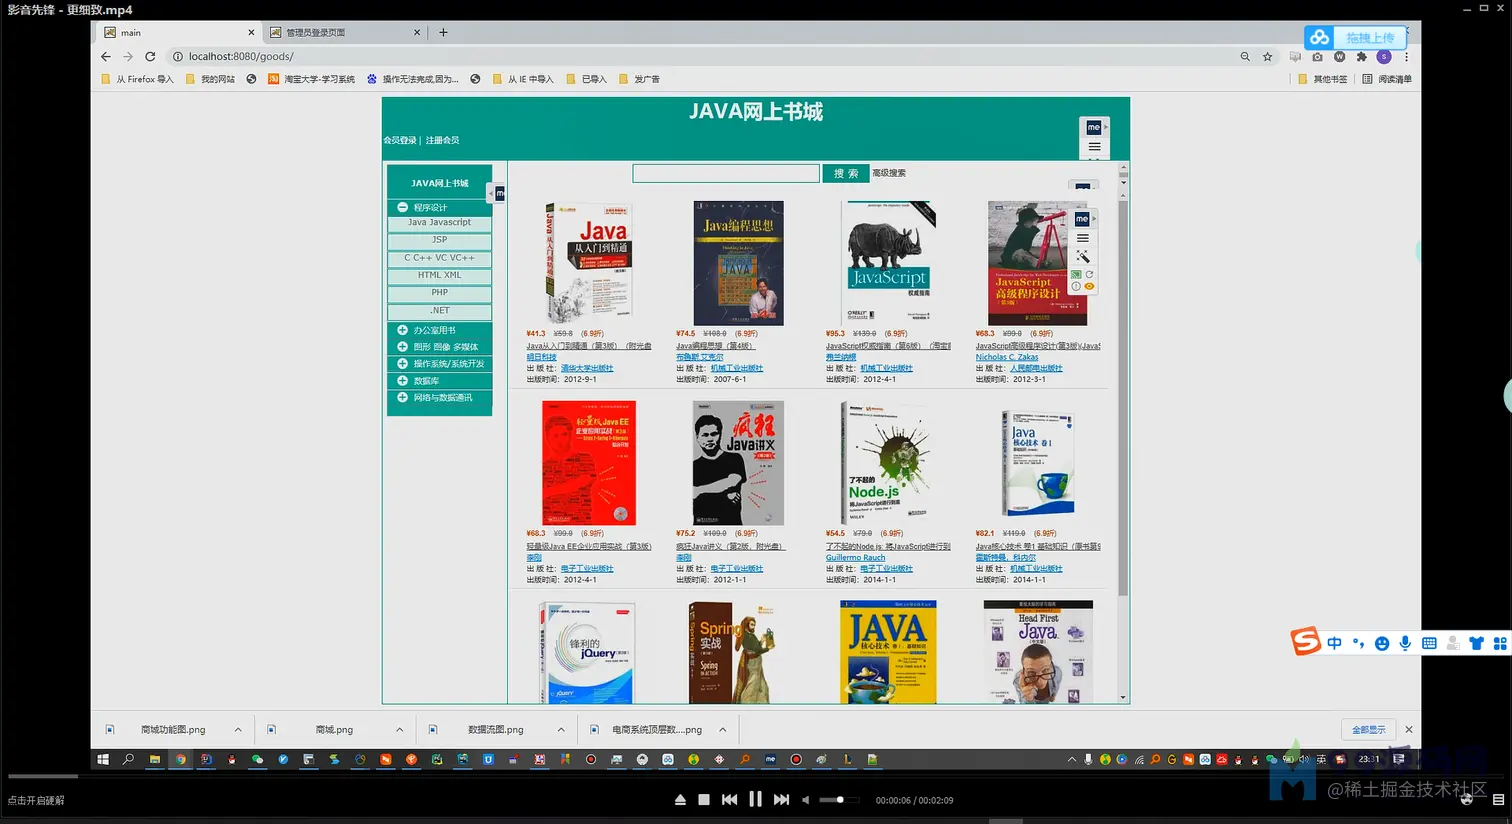Image resolution: width=1512 pixels, height=824 pixels.
Task: Go back in browser history
Action: click(106, 57)
